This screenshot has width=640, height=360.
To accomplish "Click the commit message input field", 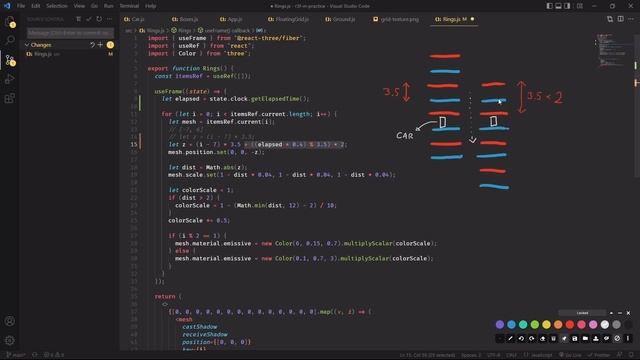I will [70, 33].
